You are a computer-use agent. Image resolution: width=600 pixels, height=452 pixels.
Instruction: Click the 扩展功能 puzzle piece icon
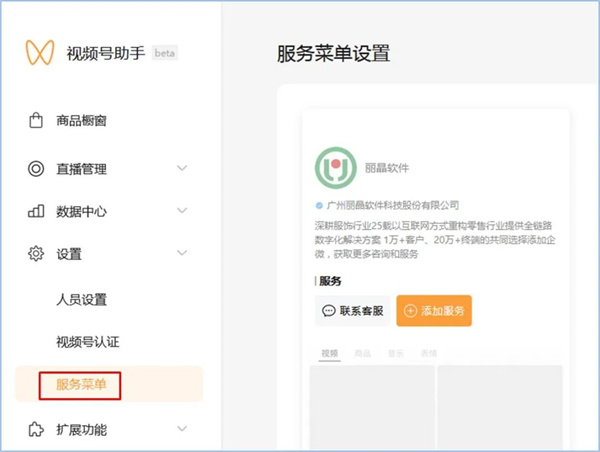[x=36, y=429]
